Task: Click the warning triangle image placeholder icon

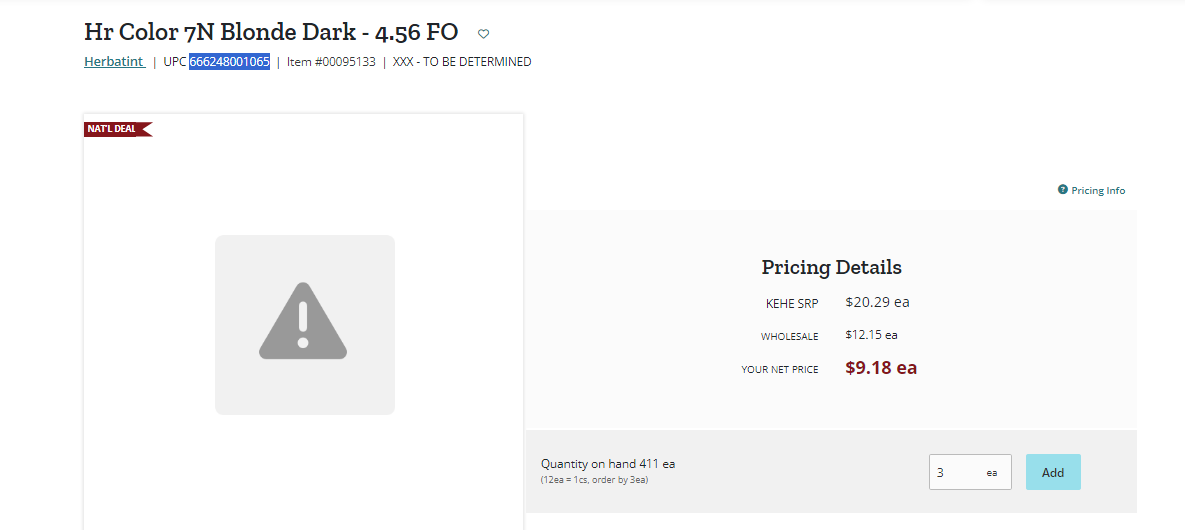Action: point(303,321)
